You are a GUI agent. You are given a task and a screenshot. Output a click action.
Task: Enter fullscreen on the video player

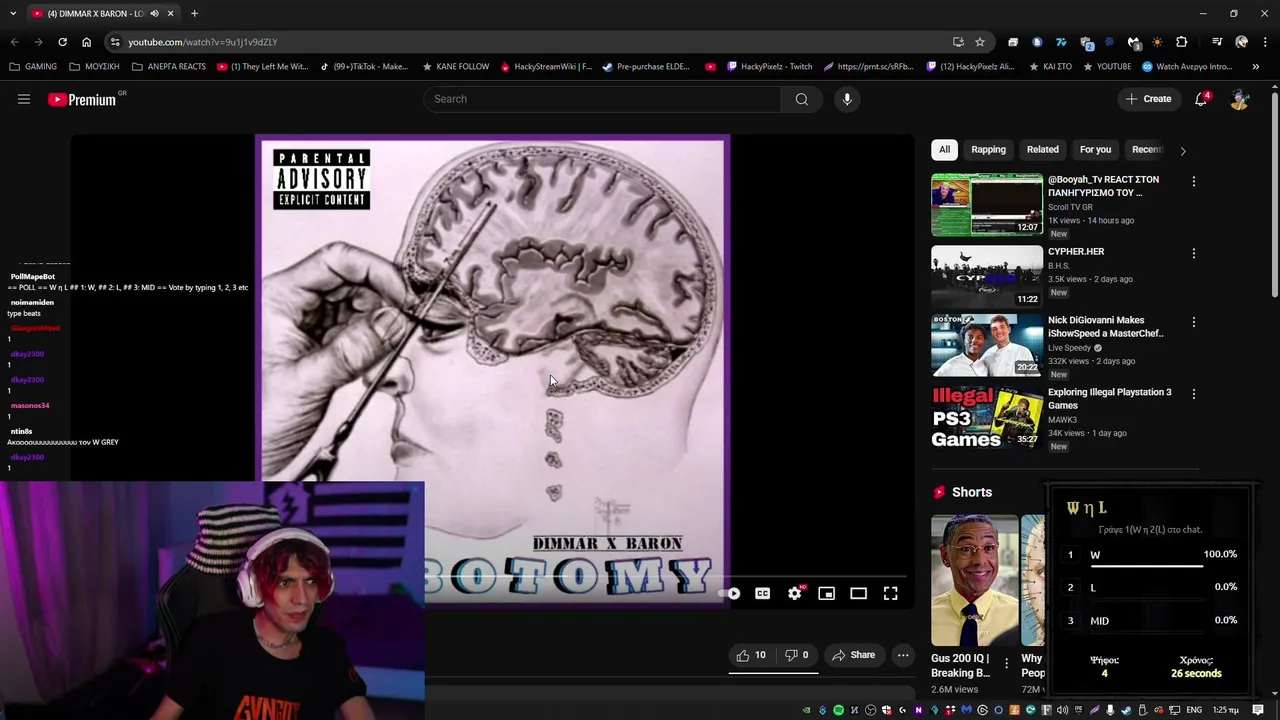890,594
